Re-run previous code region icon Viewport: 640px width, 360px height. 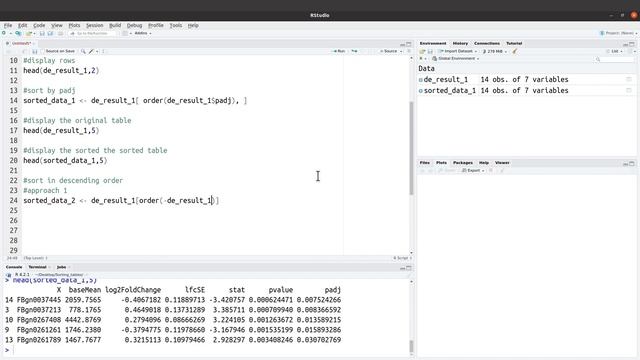[x=354, y=51]
